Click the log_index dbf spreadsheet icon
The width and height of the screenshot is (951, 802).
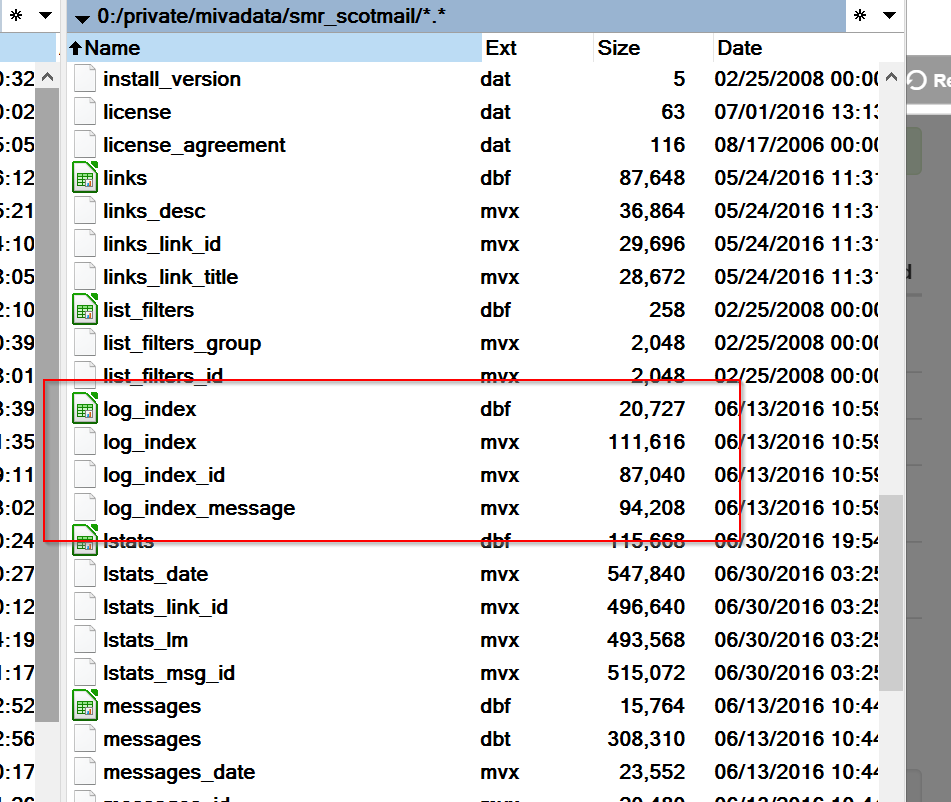pyautogui.click(x=85, y=409)
